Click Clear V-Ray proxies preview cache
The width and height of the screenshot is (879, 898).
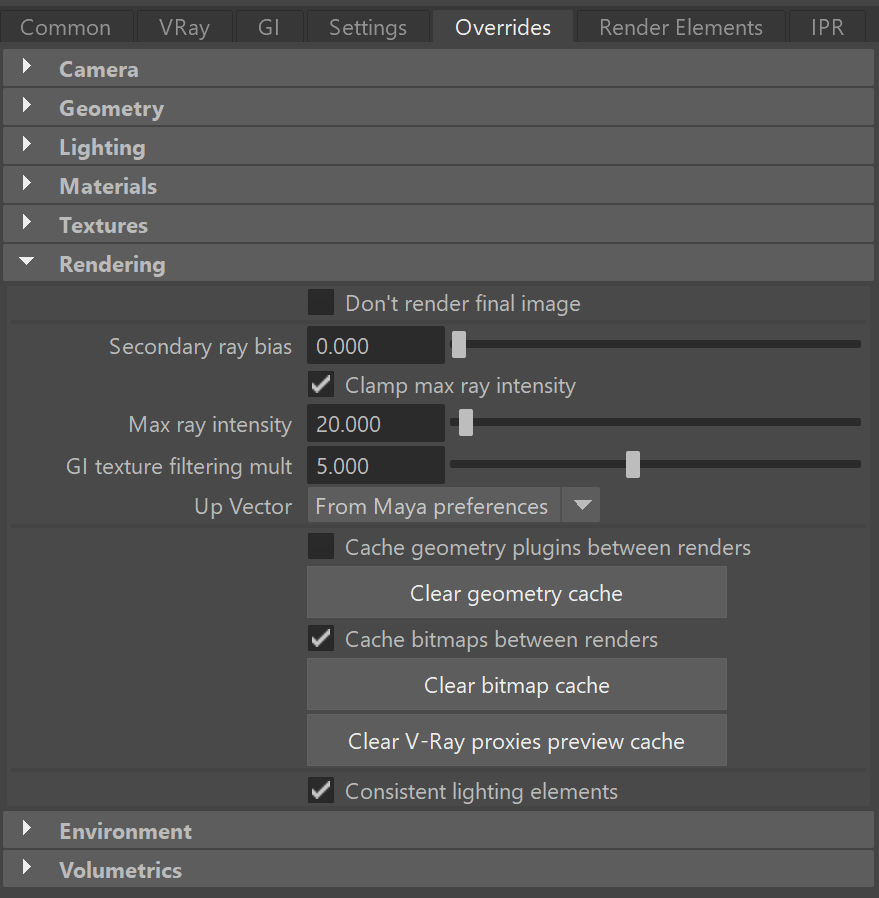517,741
